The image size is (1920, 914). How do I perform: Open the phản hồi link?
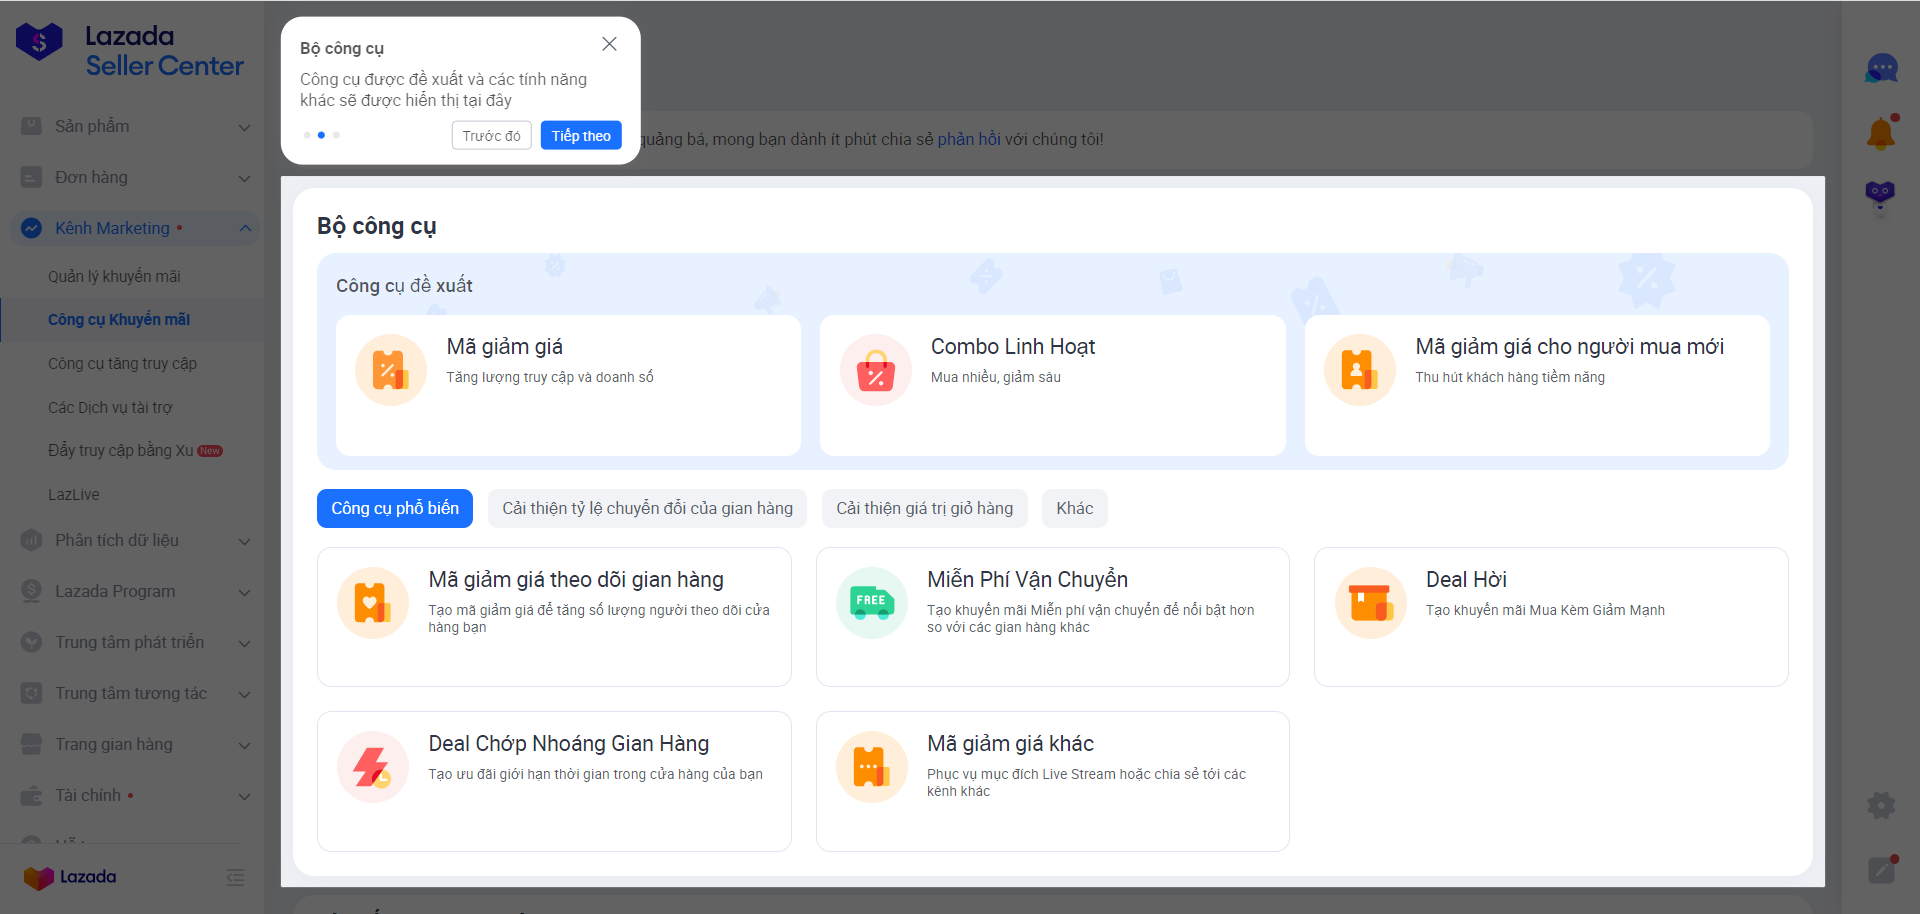(x=968, y=139)
